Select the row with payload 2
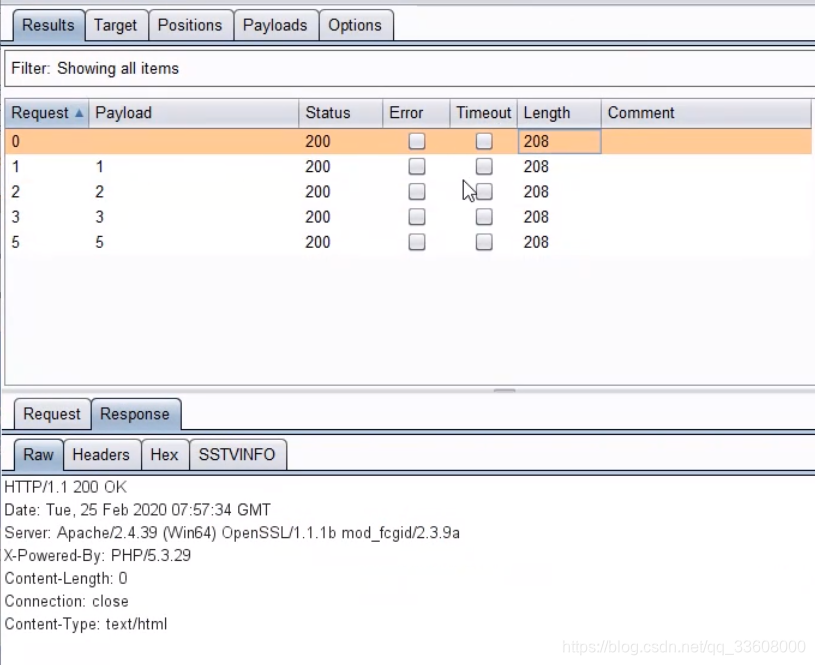Viewport: 815px width, 665px height. coord(408,192)
